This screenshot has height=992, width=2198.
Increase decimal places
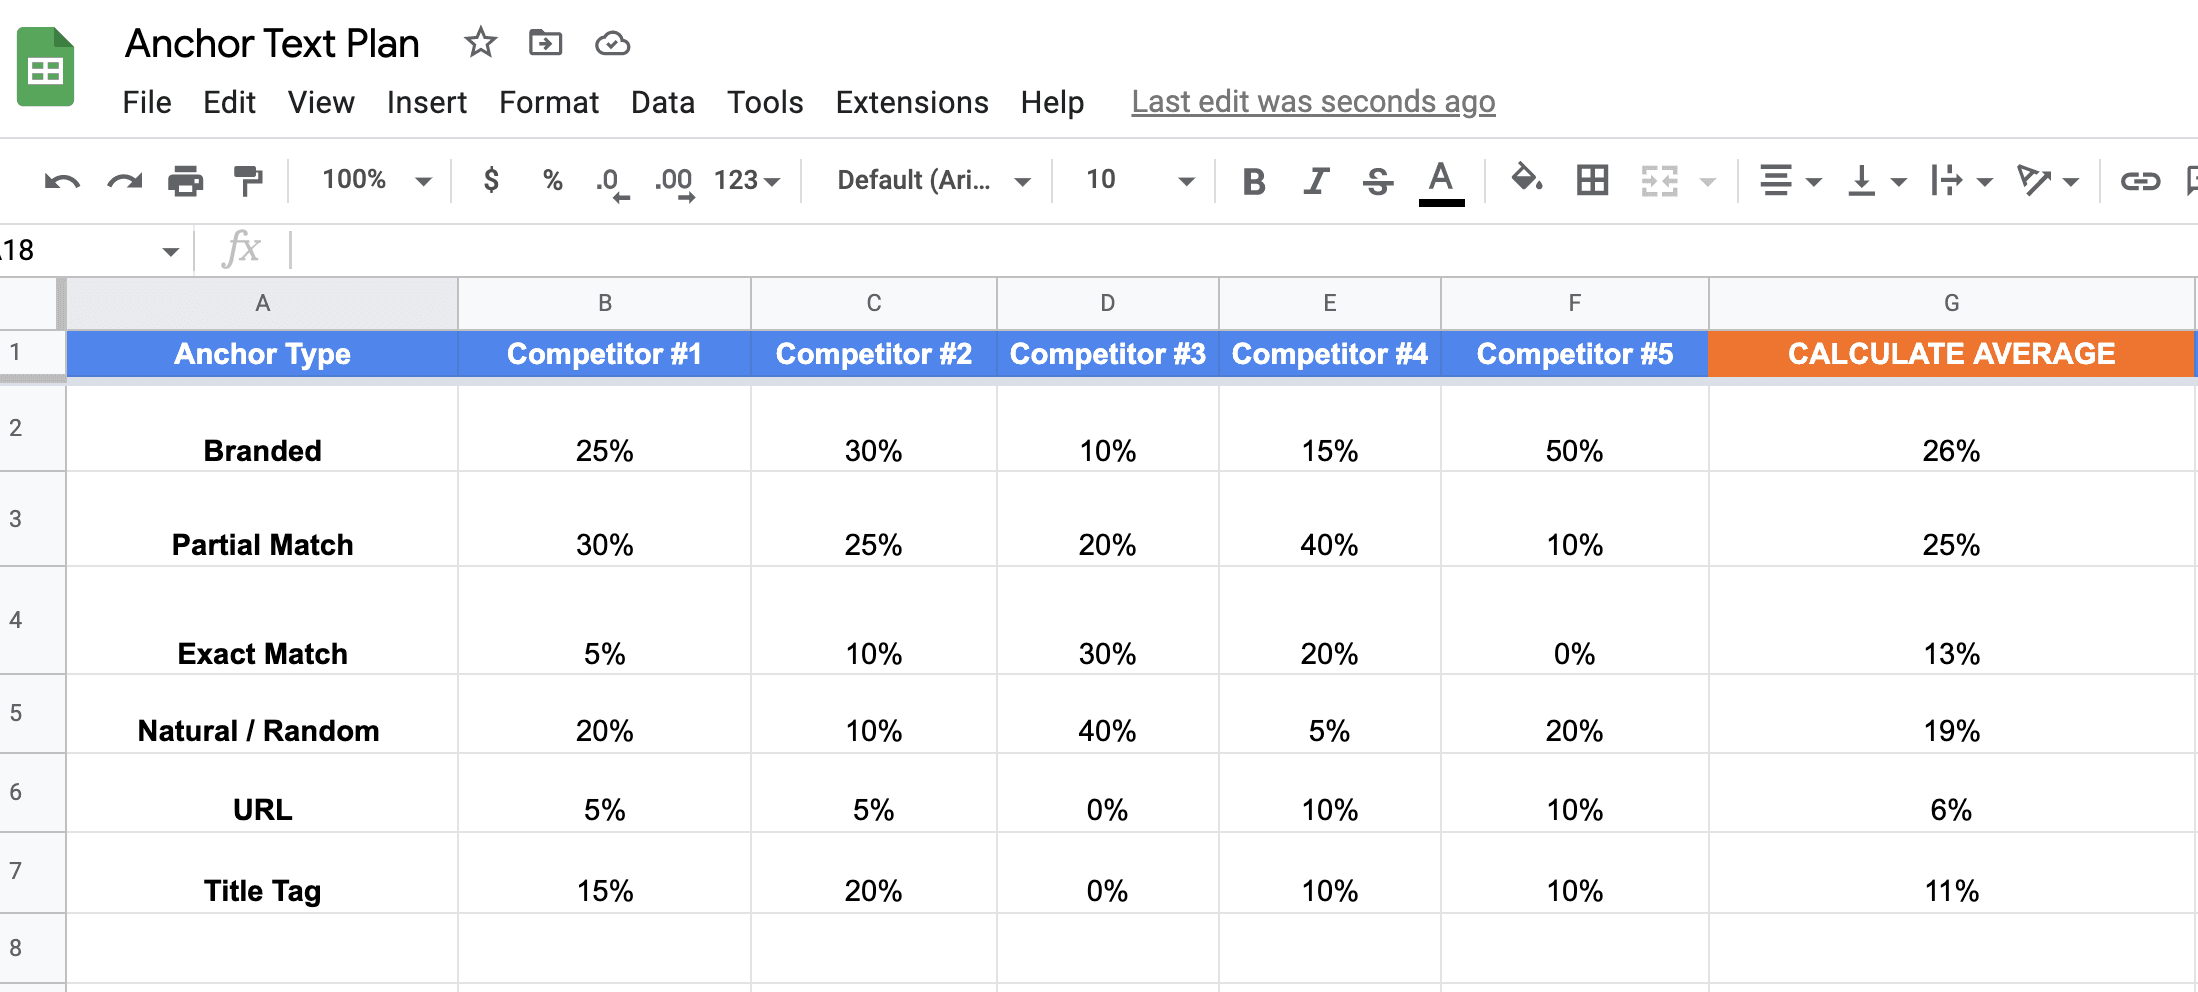point(675,183)
